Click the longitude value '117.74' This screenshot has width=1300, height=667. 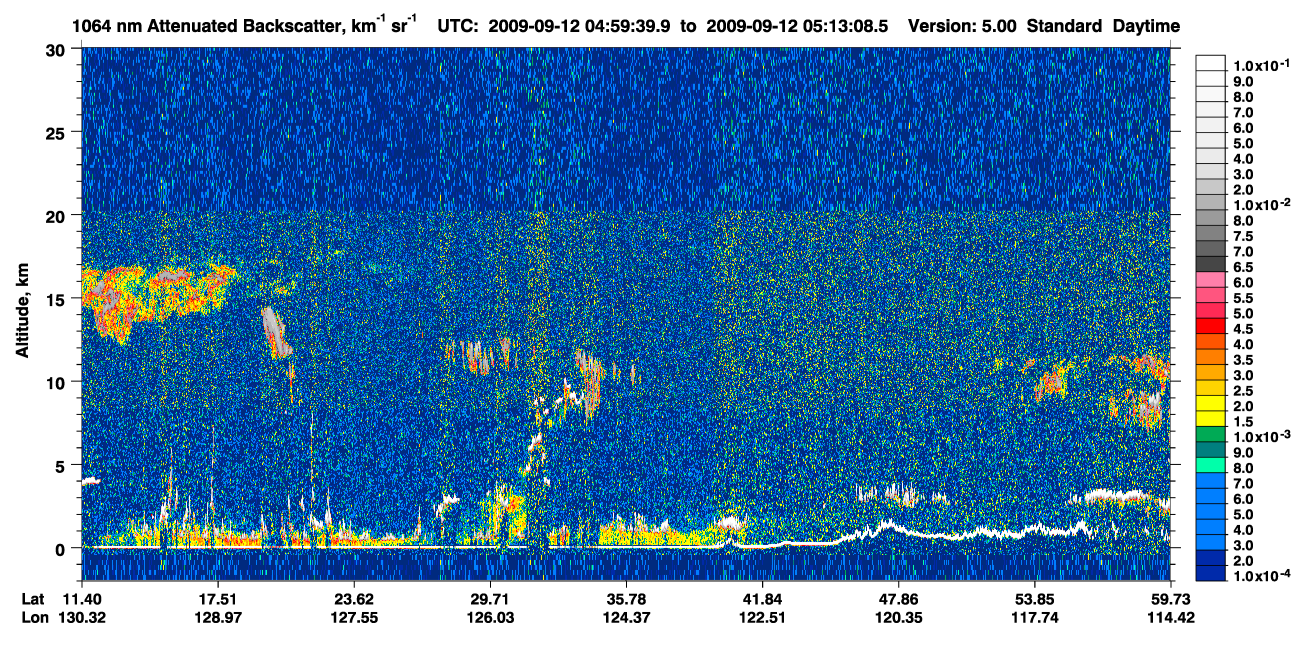1034,617
